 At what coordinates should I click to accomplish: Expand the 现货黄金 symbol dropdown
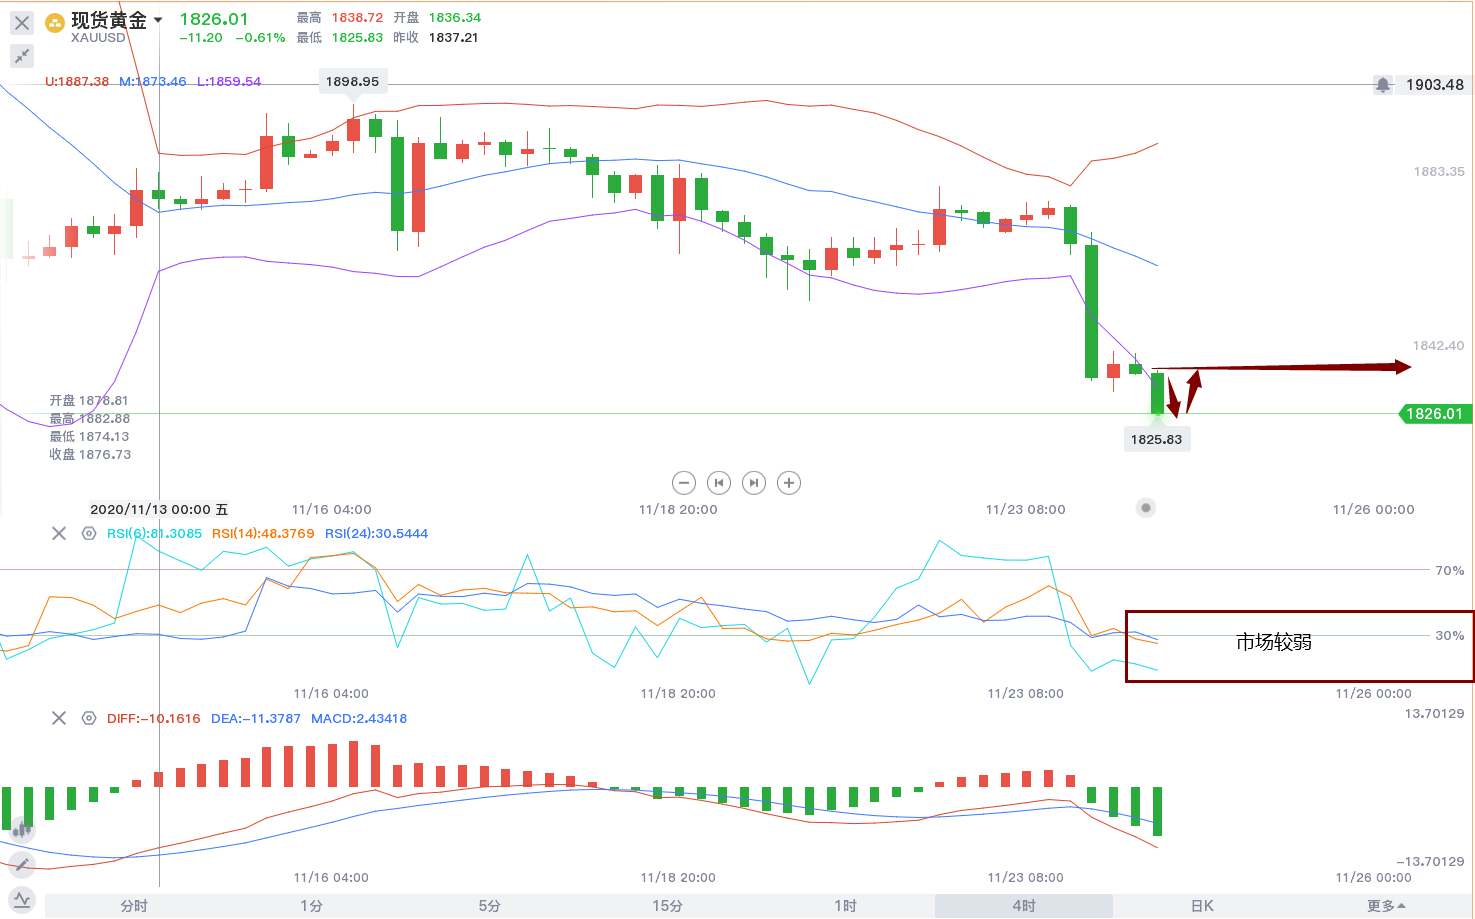click(158, 20)
